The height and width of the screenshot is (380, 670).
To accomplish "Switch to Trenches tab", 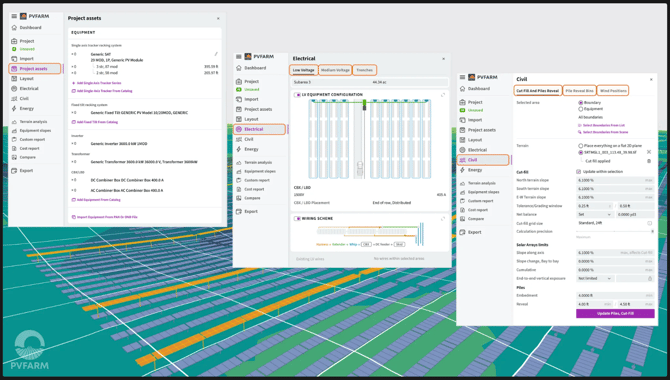I will 364,70.
